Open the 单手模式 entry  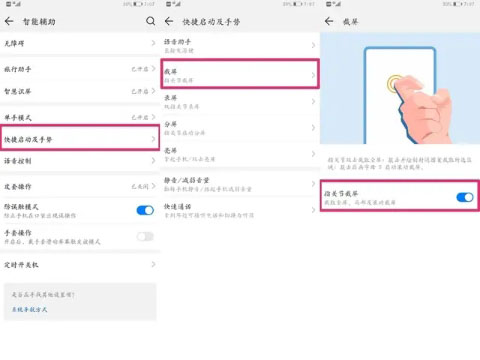click(80, 117)
